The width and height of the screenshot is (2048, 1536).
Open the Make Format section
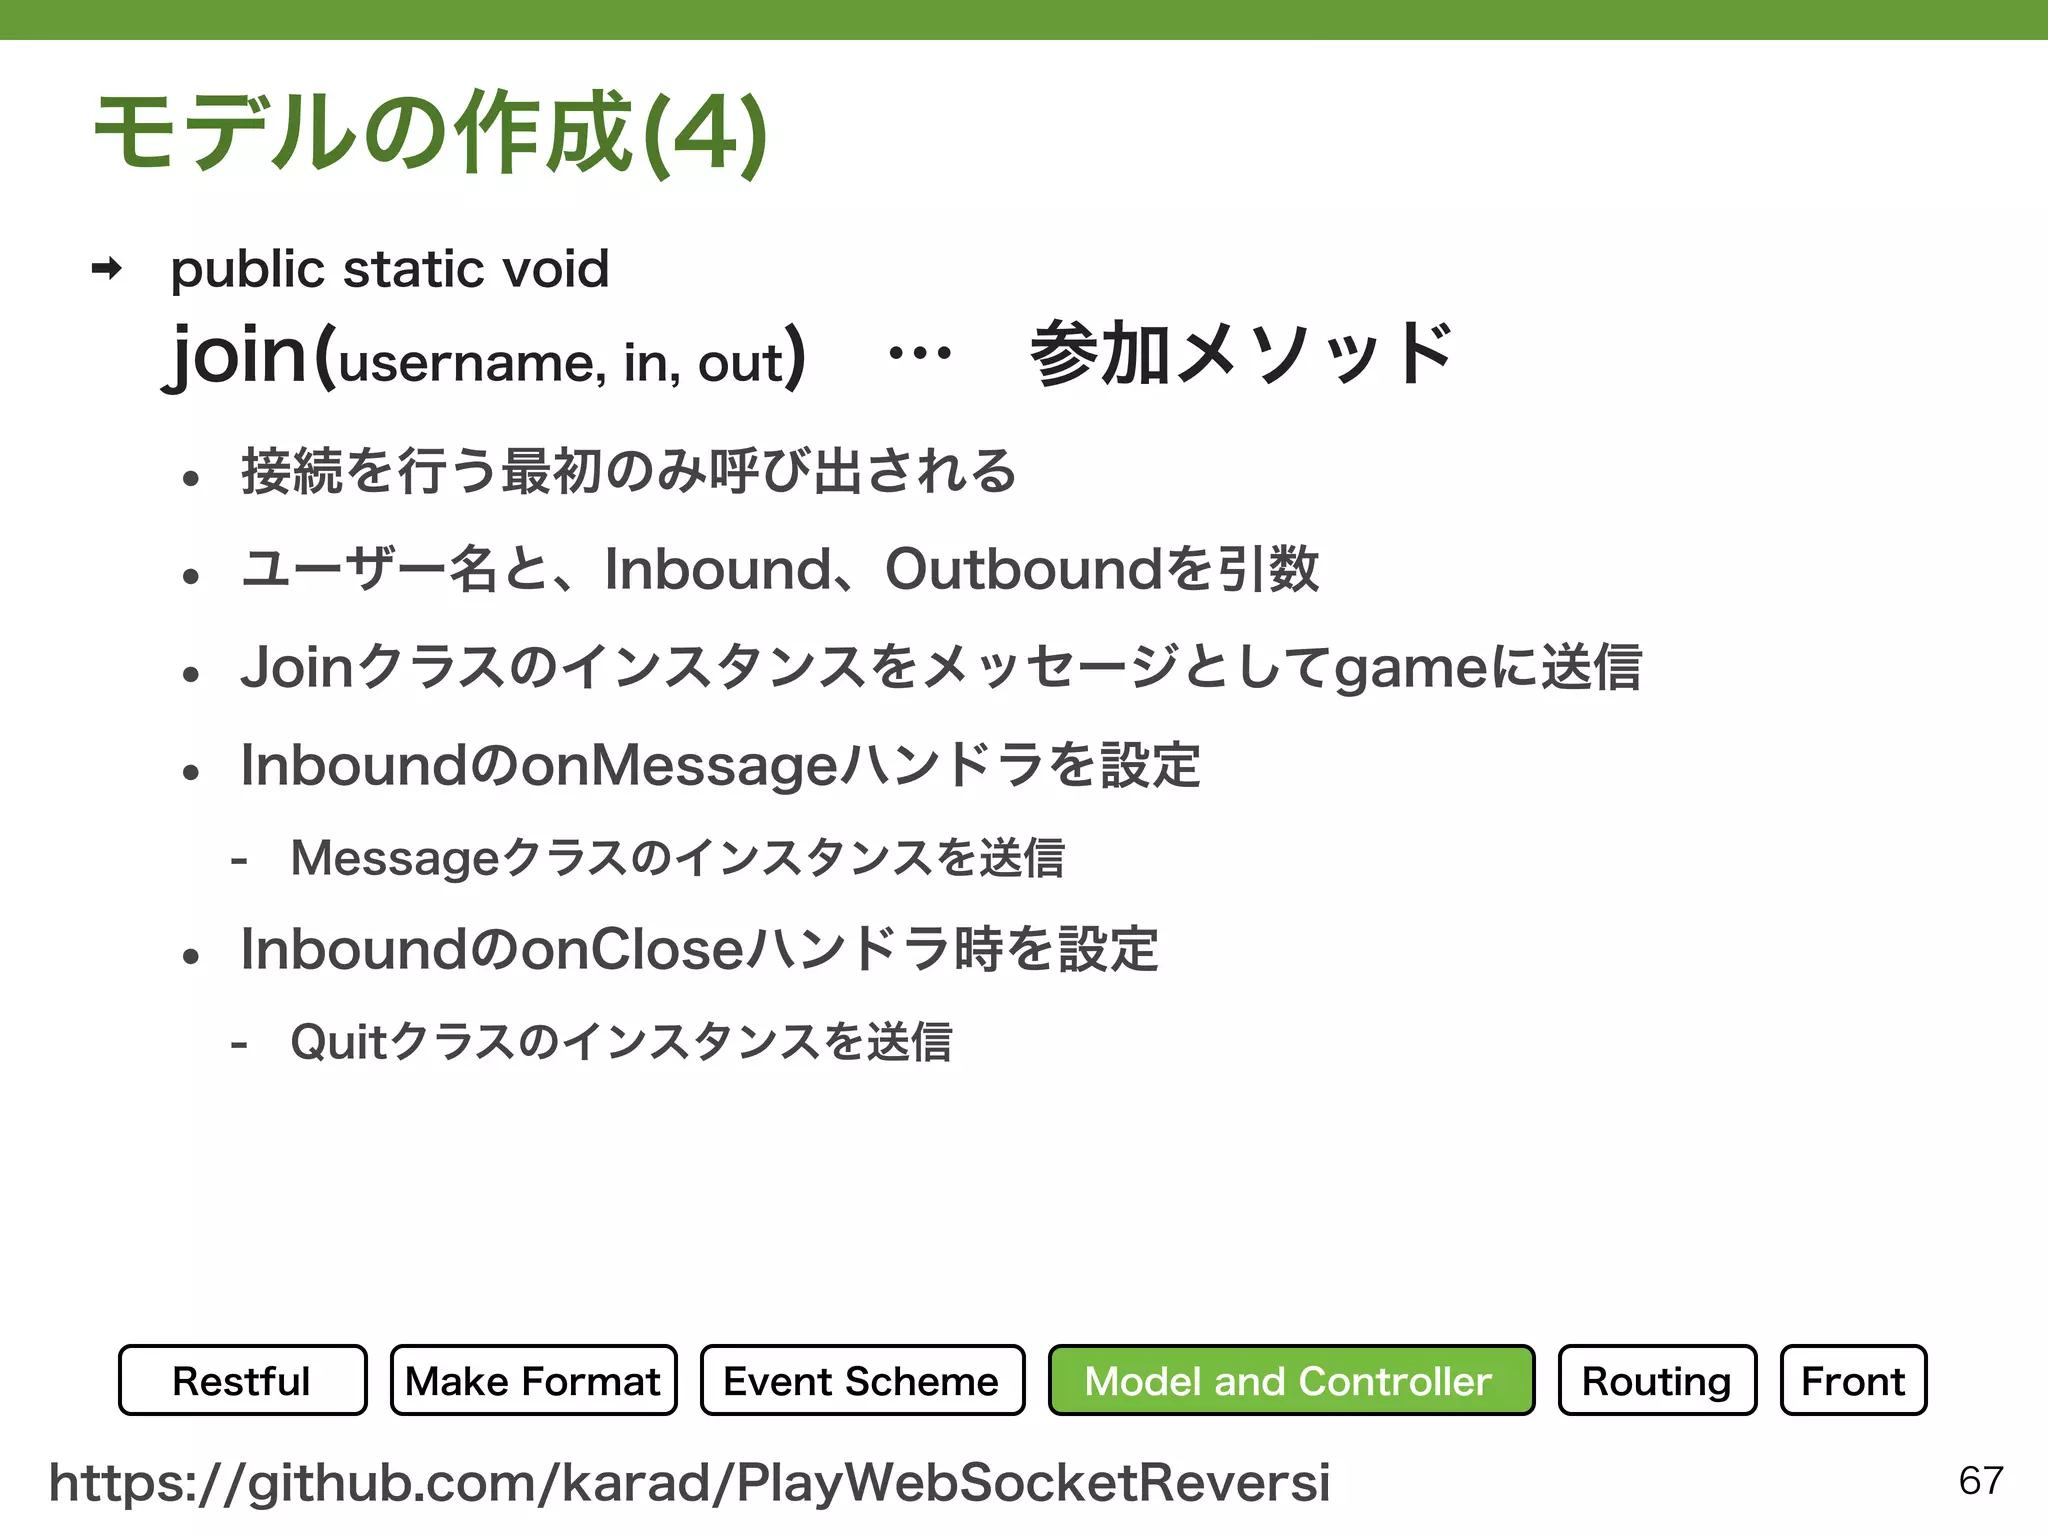click(533, 1380)
